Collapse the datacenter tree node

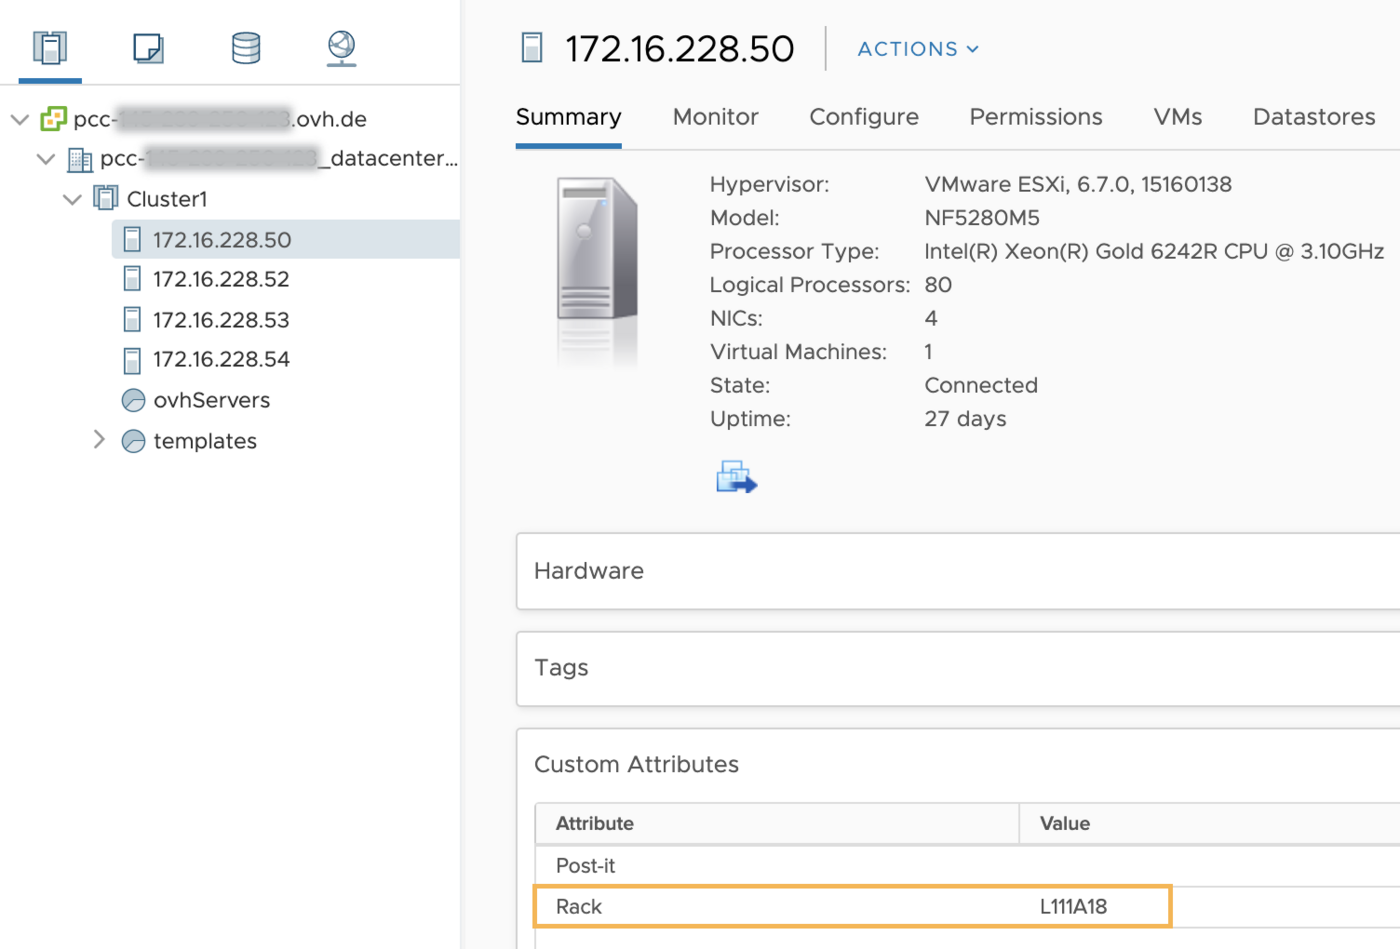coord(46,159)
